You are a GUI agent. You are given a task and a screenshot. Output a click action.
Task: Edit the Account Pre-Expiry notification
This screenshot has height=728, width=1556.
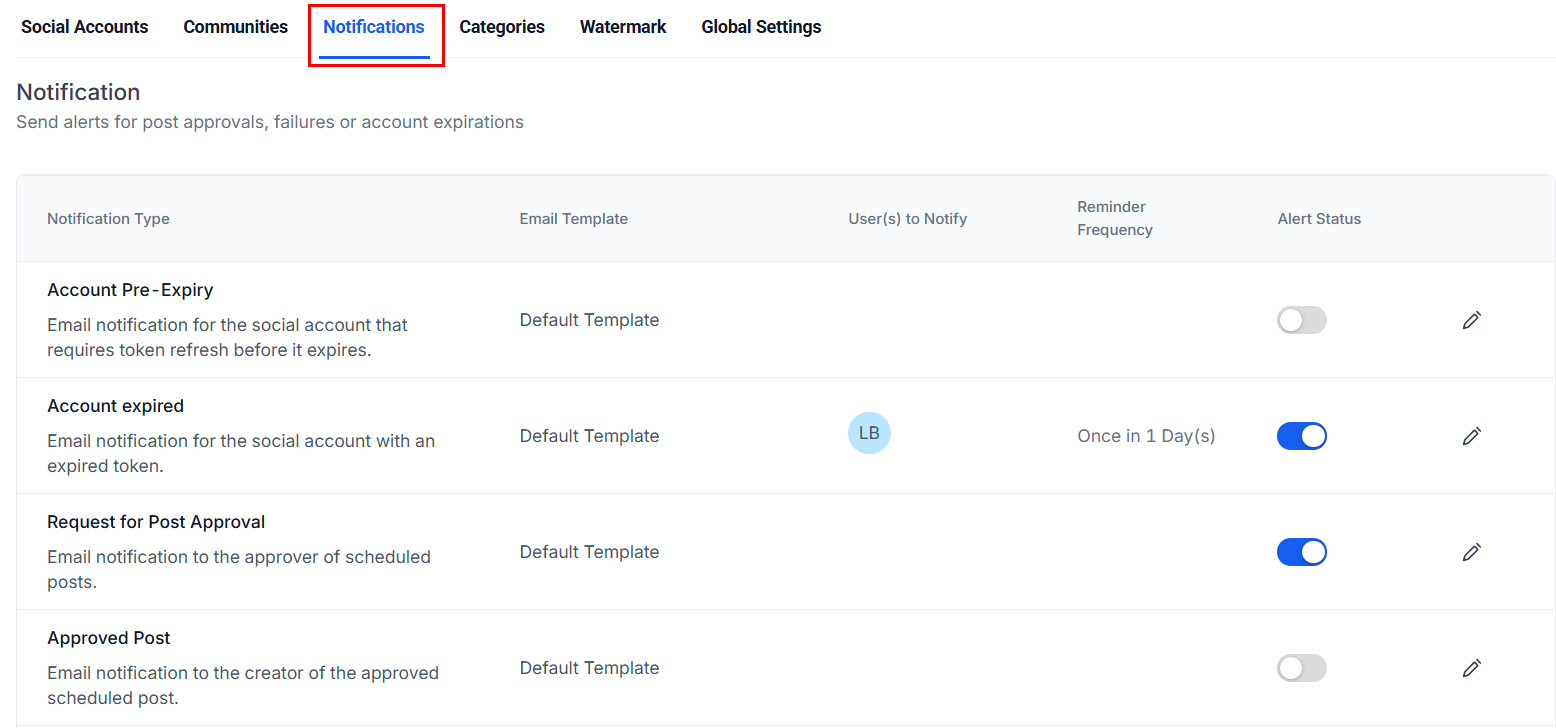pyautogui.click(x=1471, y=320)
